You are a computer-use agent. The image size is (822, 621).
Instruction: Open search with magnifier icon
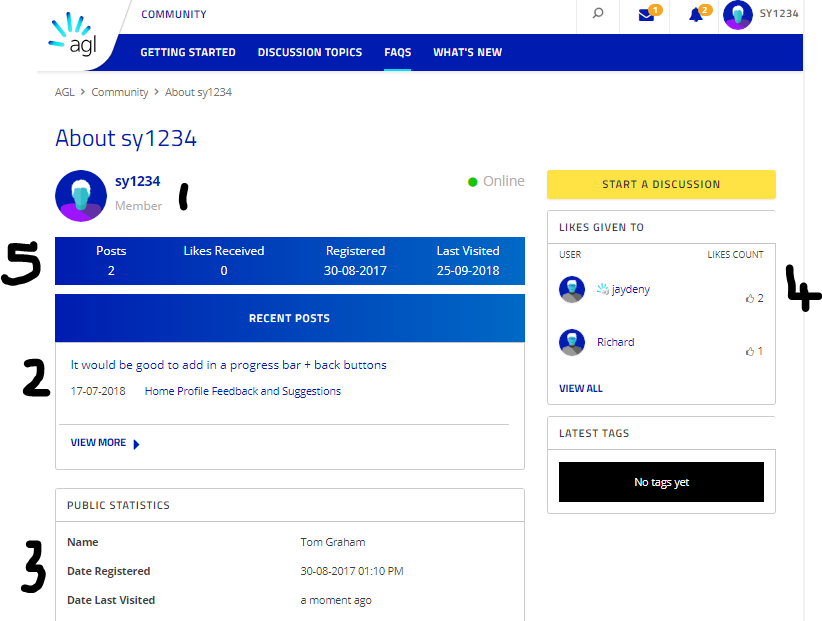598,15
